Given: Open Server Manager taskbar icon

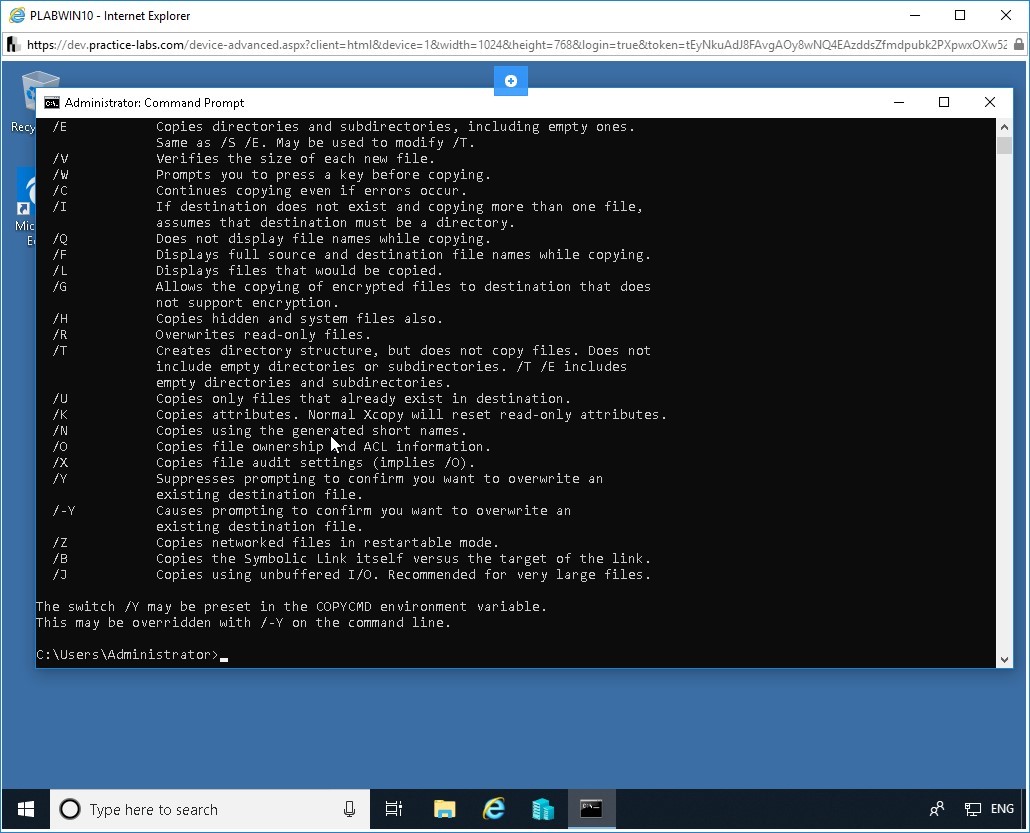Looking at the screenshot, I should [x=543, y=809].
